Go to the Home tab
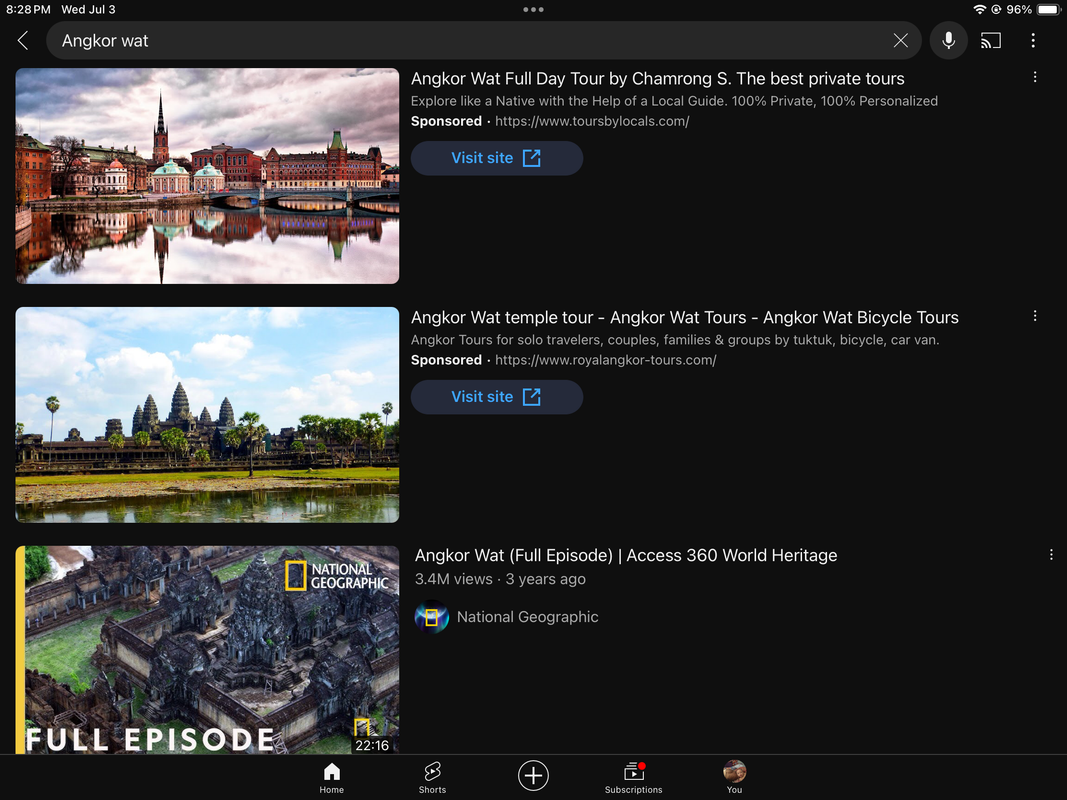 pyautogui.click(x=331, y=778)
